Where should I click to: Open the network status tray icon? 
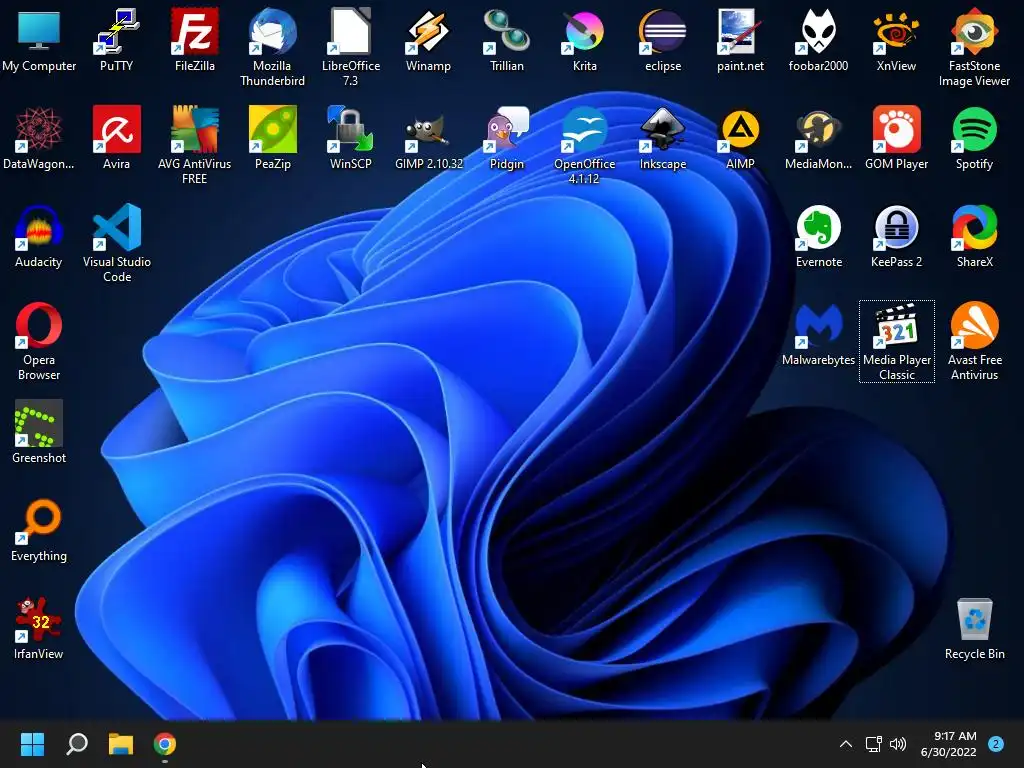[873, 744]
